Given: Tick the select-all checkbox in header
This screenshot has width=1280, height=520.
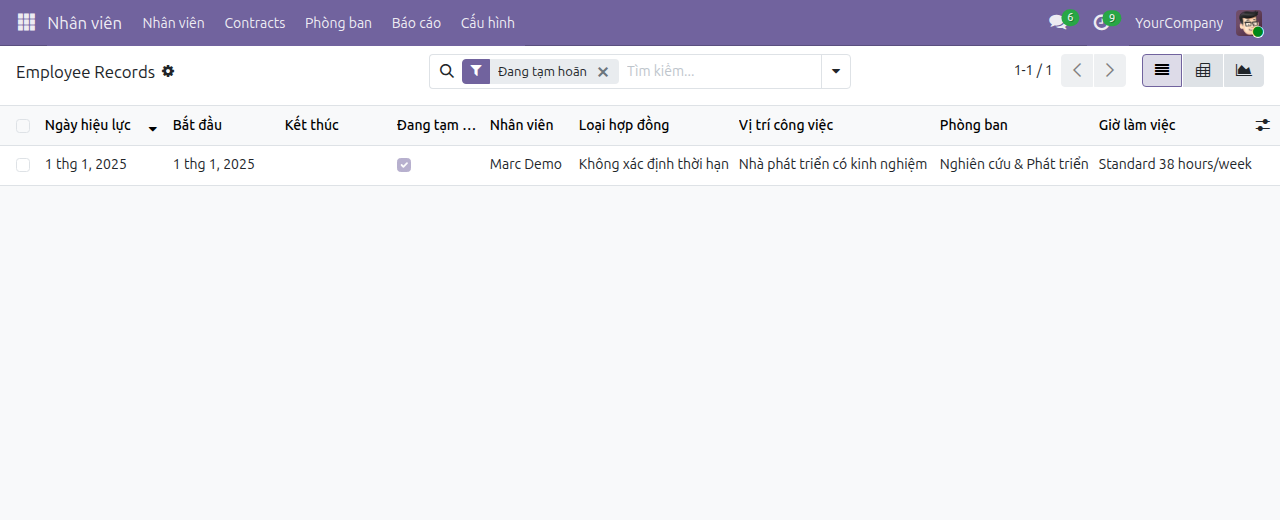Looking at the screenshot, I should click(x=23, y=125).
